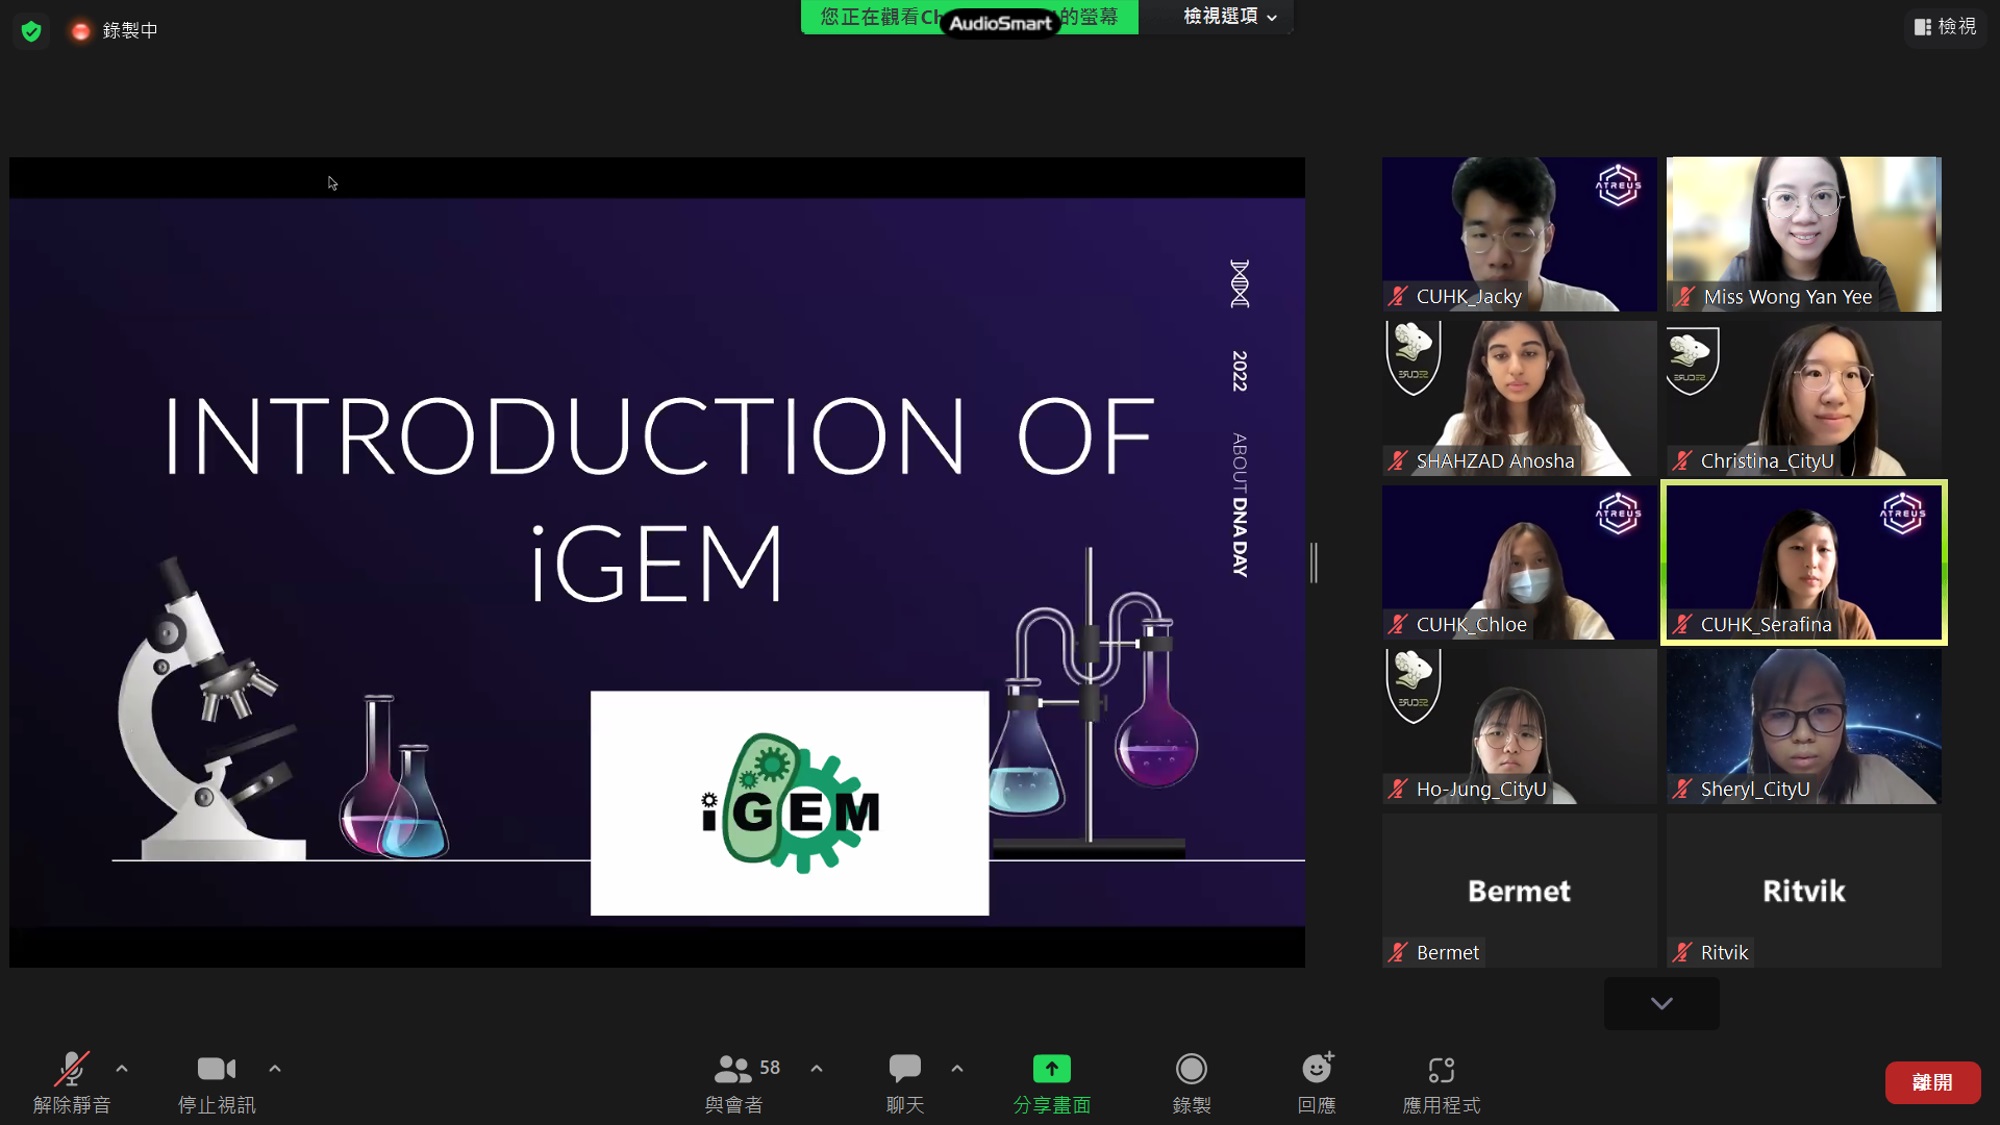Click the '2022' vertical slide text
This screenshot has height=1125, width=2000.
1240,371
